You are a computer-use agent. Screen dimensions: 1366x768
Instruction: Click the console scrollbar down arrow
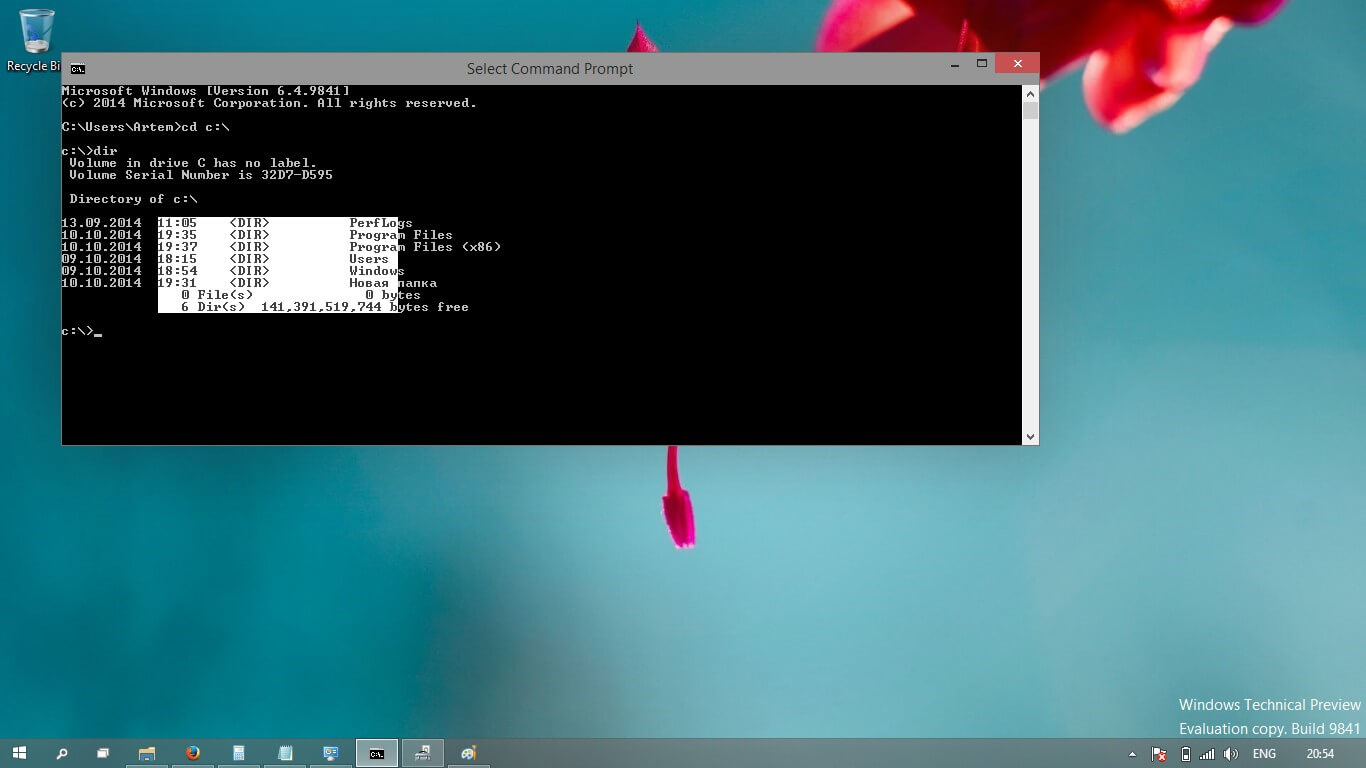(x=1030, y=436)
